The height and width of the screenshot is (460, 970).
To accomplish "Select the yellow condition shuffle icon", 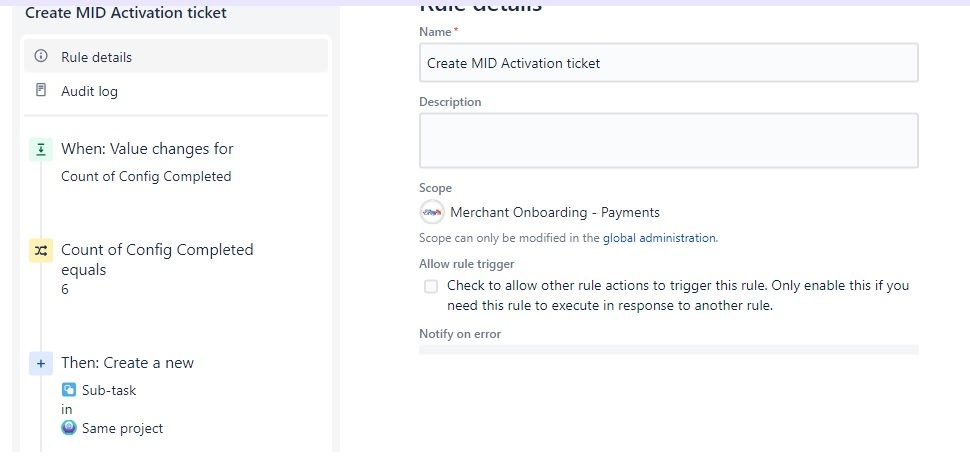I will [41, 250].
